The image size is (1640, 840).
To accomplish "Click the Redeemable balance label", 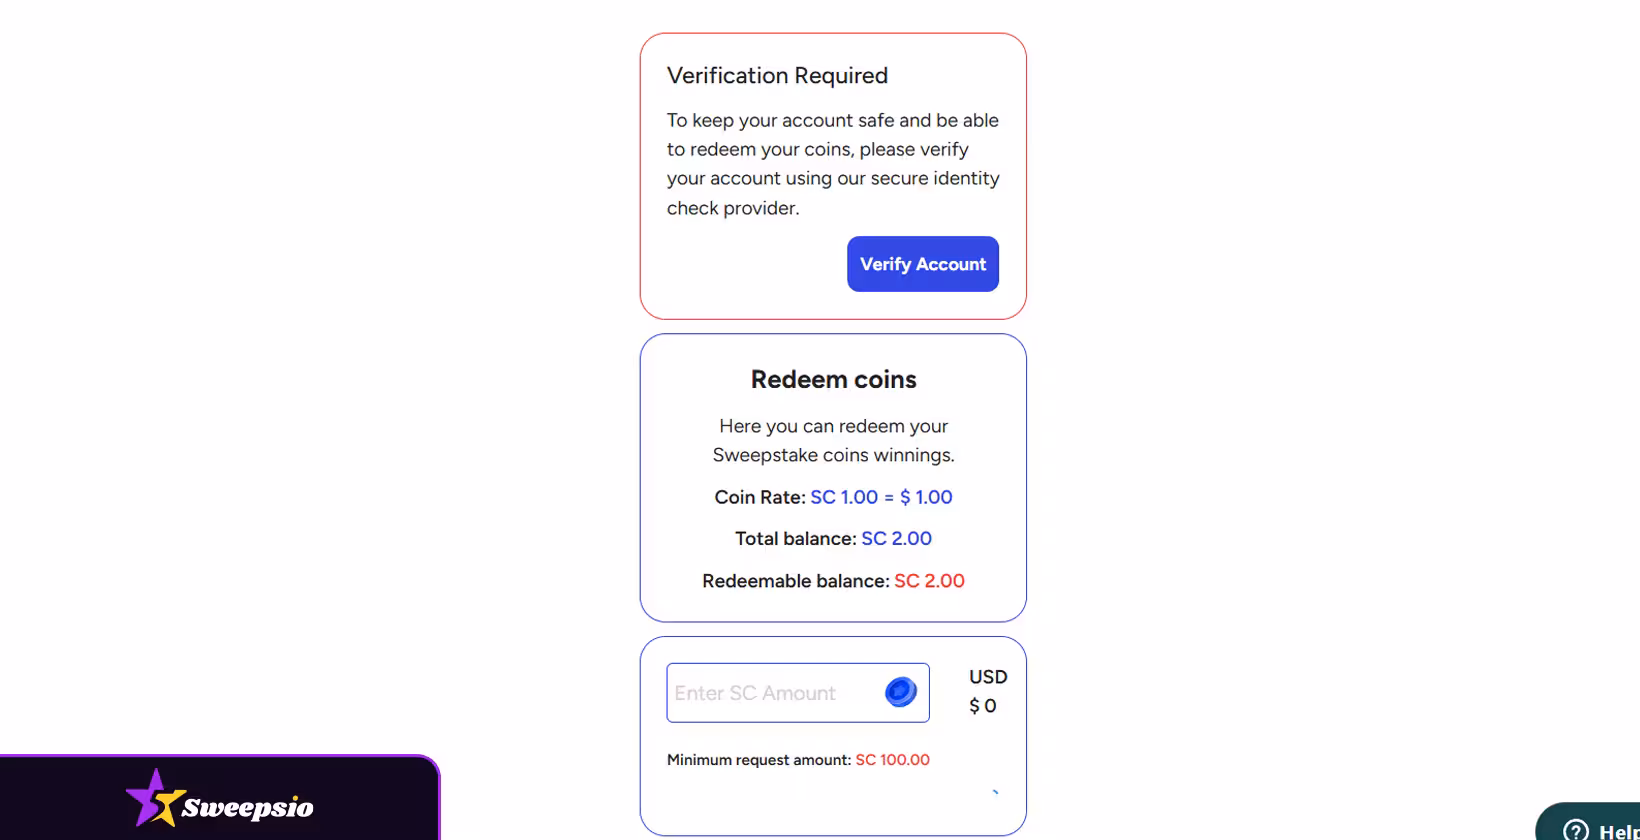I will [795, 581].
